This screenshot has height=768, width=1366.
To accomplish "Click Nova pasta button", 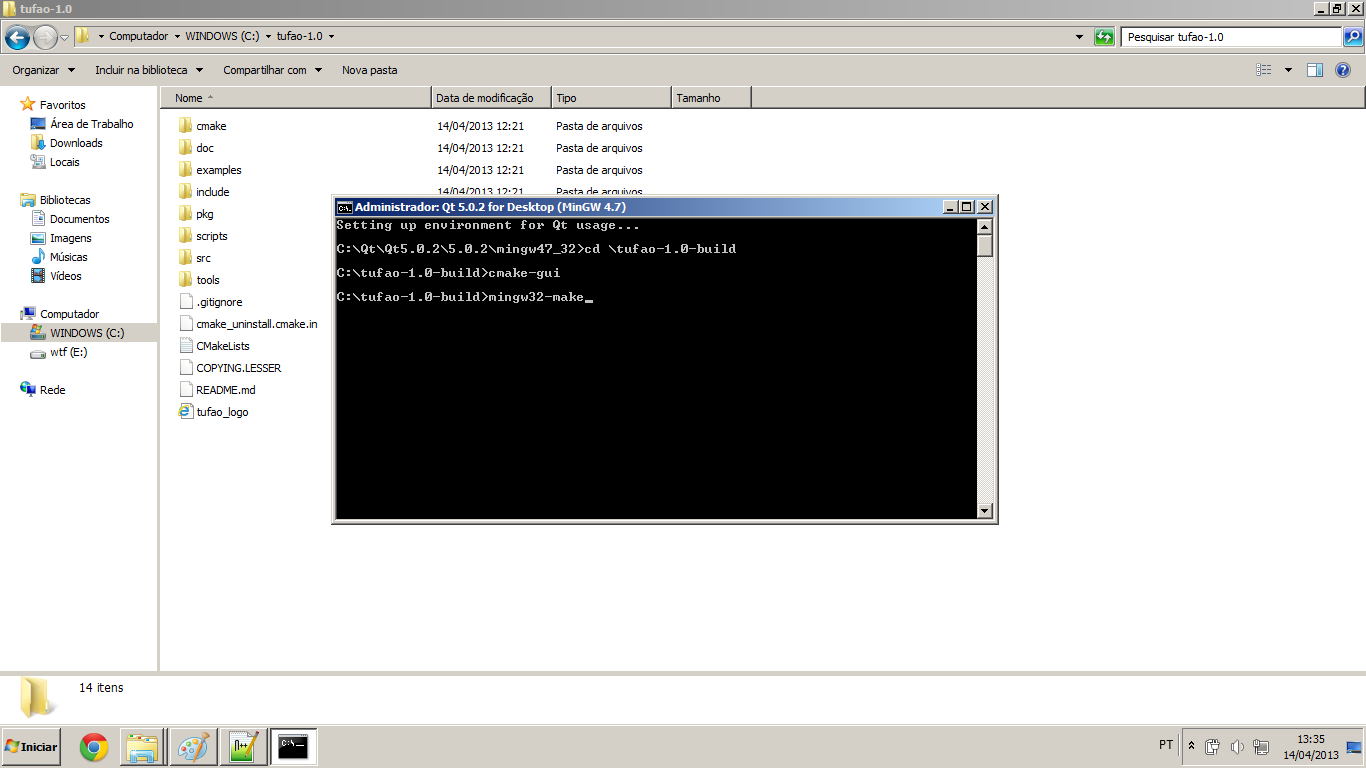I will [369, 70].
